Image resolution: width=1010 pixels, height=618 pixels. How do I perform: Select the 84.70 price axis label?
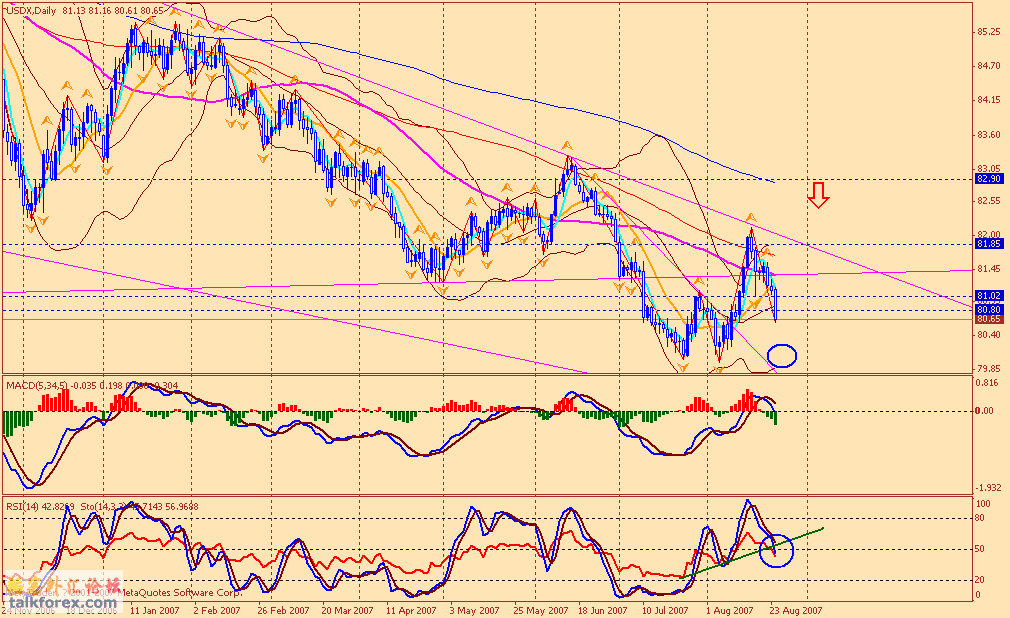tap(989, 66)
